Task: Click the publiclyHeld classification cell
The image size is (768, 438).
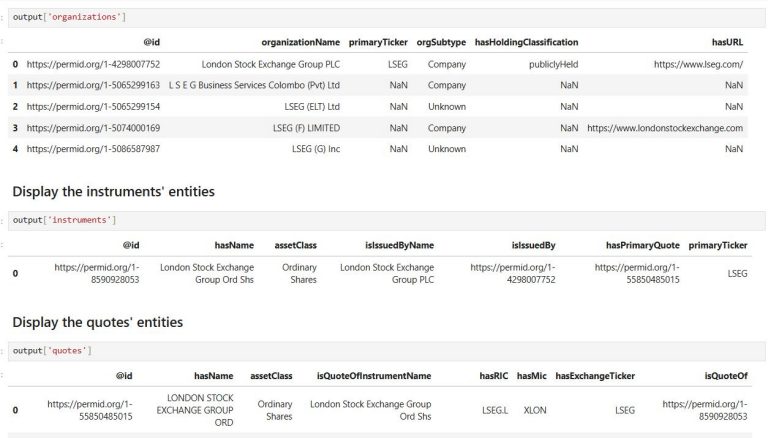Action: click(x=553, y=64)
